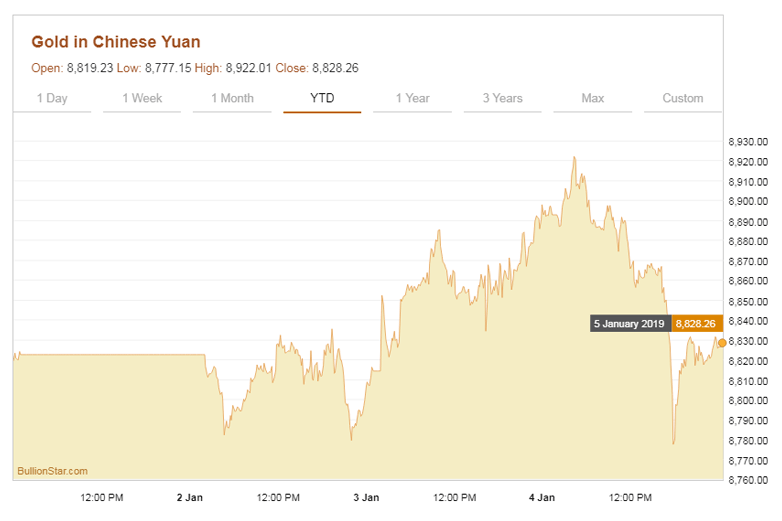Click the BullionStar.com watermark link

tap(52, 470)
